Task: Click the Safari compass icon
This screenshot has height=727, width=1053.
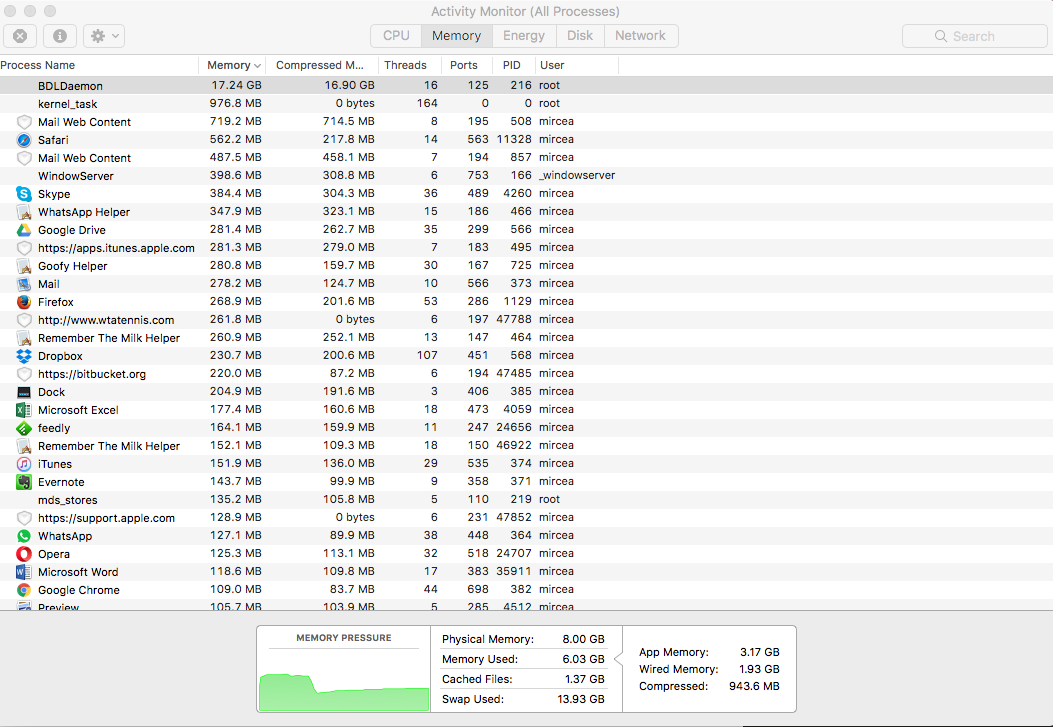Action: coord(24,140)
